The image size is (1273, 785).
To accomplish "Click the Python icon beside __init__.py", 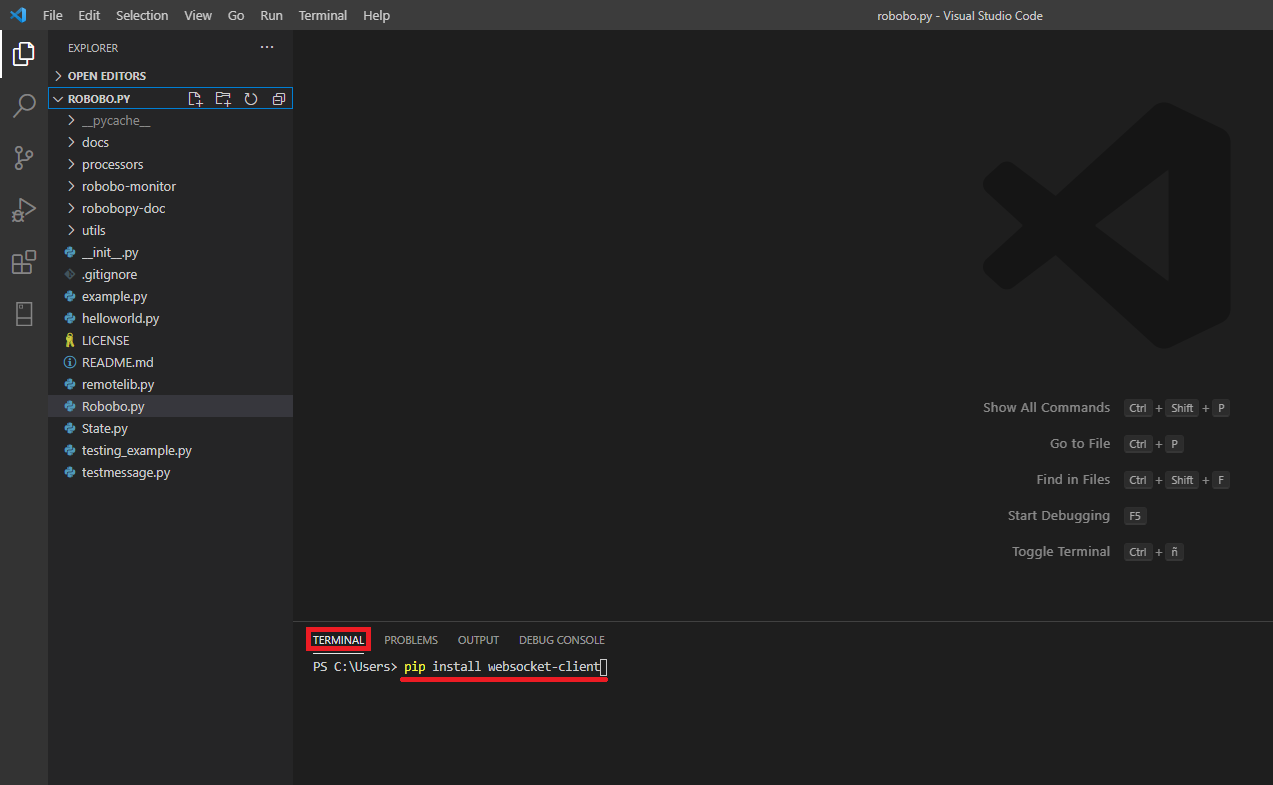I will pos(70,253).
